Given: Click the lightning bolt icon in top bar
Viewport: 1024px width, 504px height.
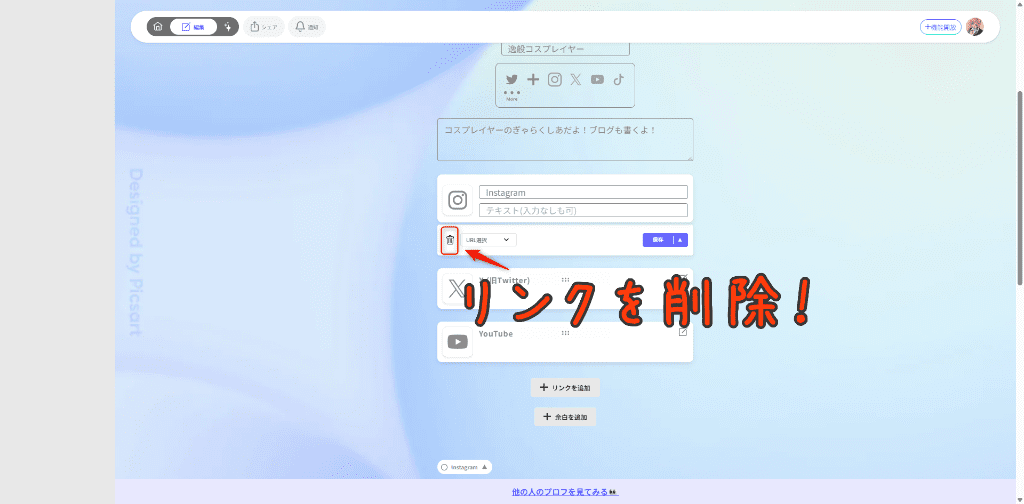Looking at the screenshot, I should pyautogui.click(x=228, y=27).
